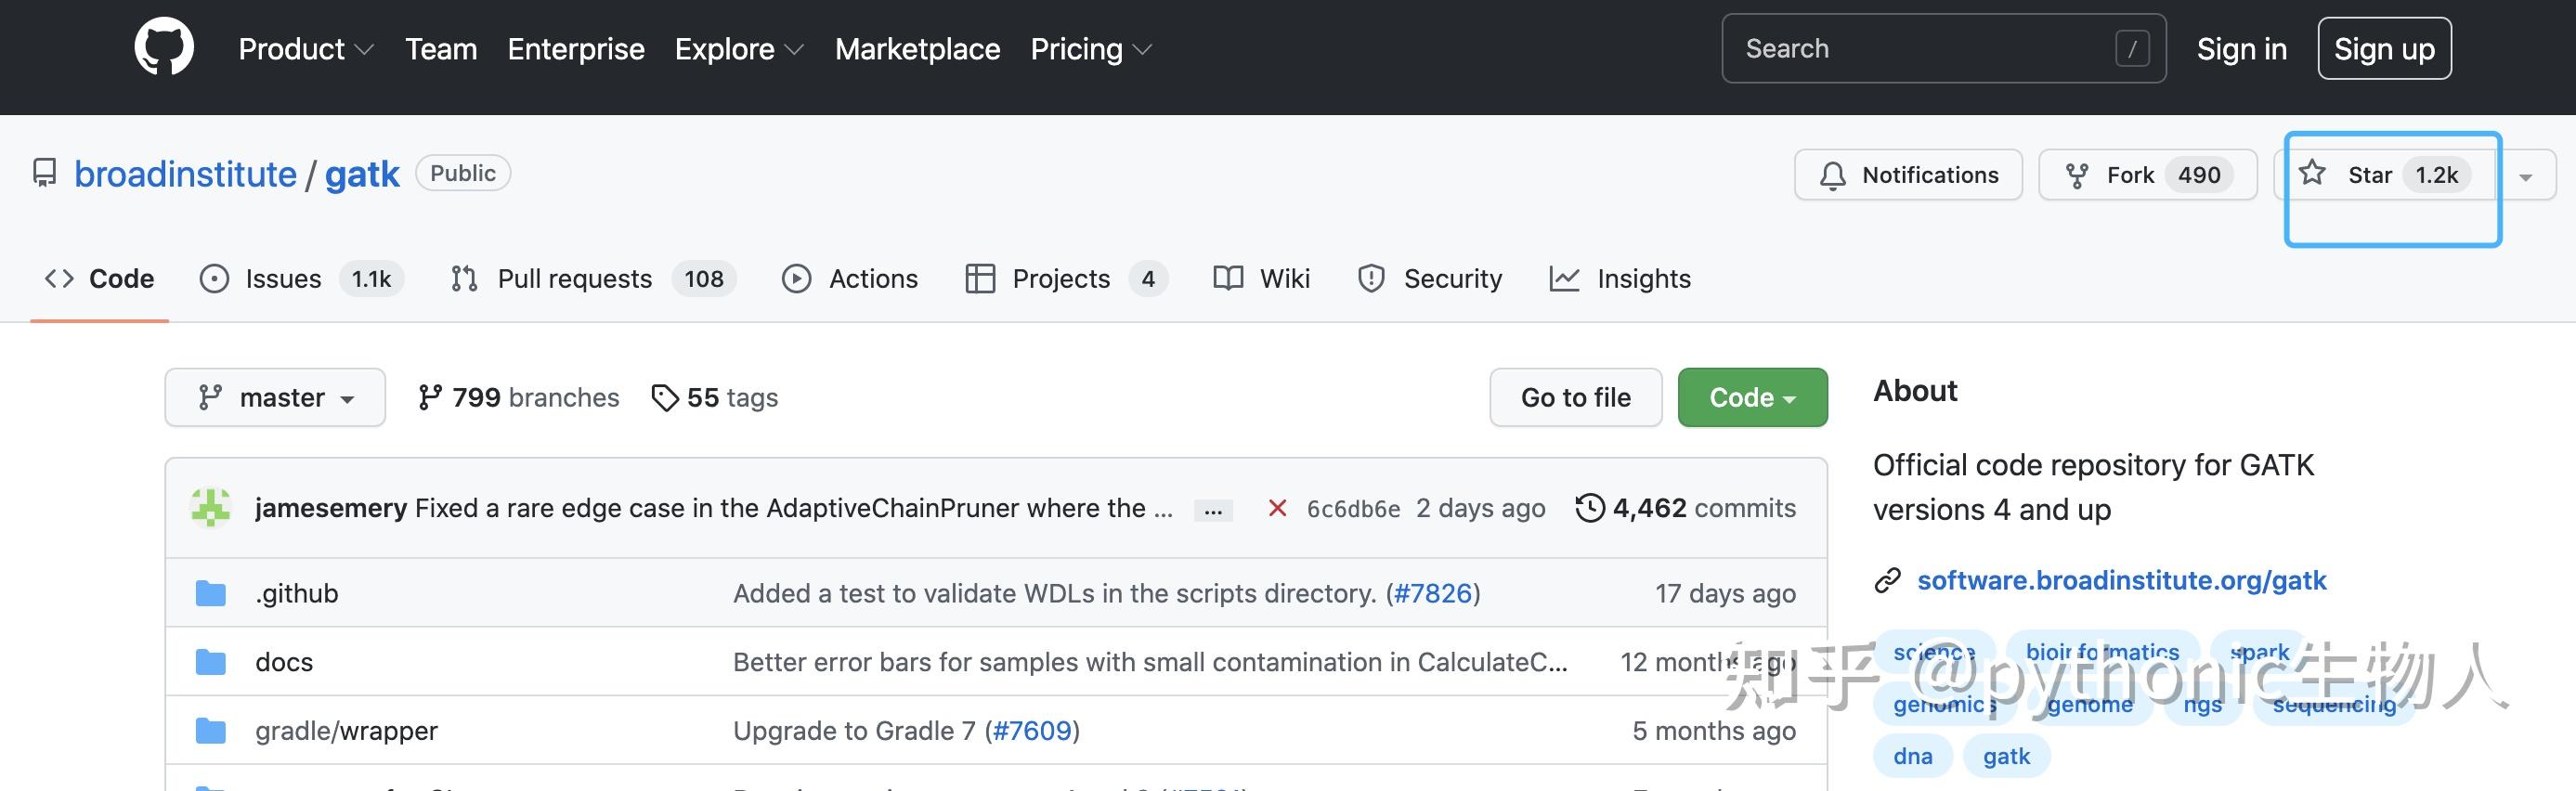Click the Public visibility badge
The width and height of the screenshot is (2576, 791).
[463, 173]
